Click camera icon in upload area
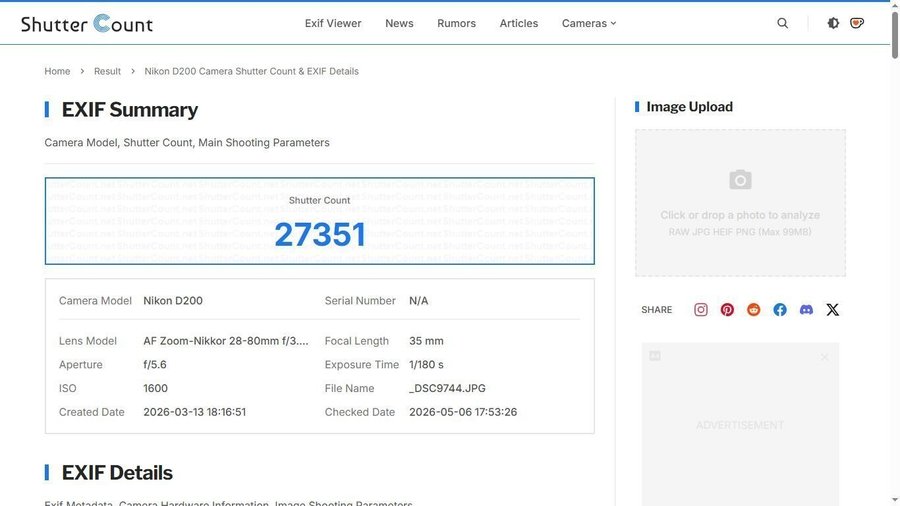Image resolution: width=900 pixels, height=506 pixels. click(740, 180)
